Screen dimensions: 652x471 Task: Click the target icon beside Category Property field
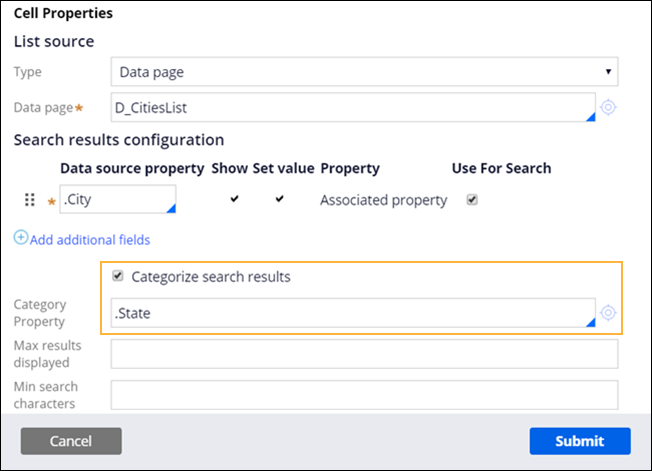click(x=608, y=314)
